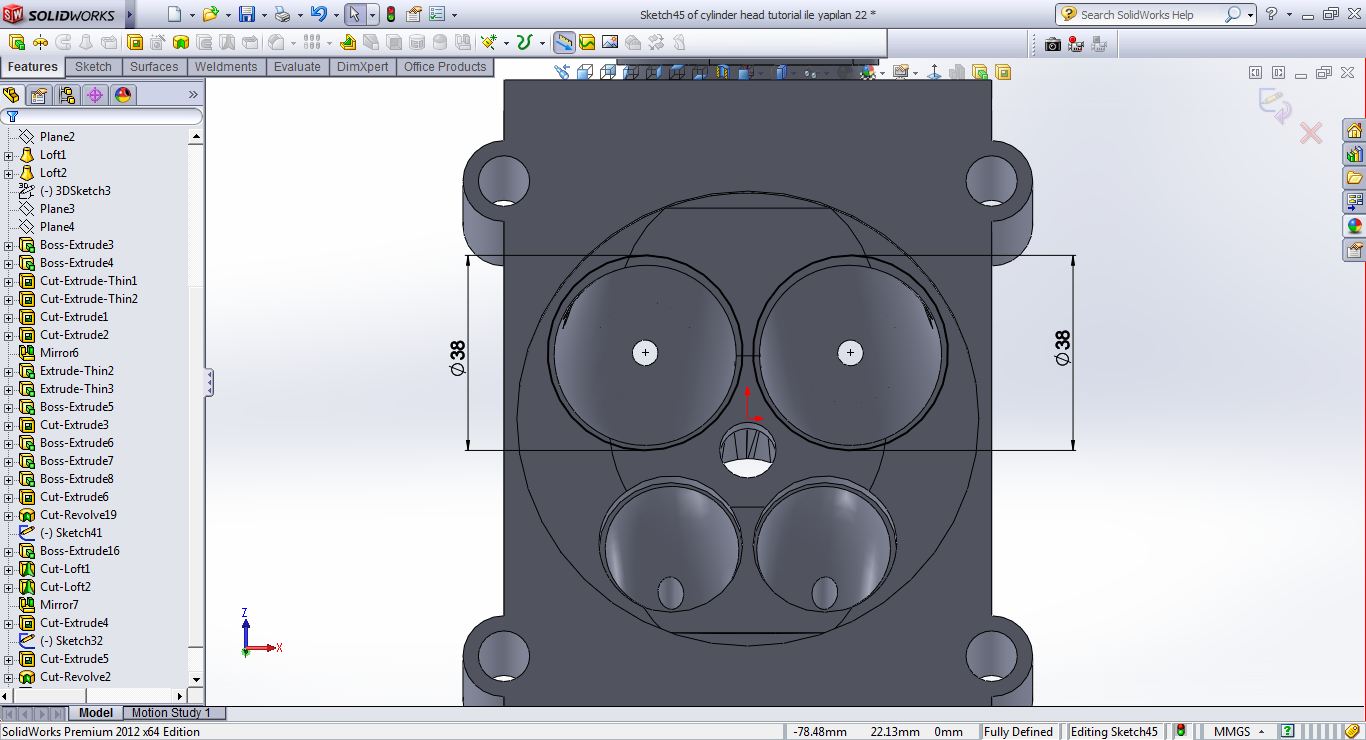Switch to the Office Products tab
Viewport: 1366px width, 740px height.
pyautogui.click(x=445, y=67)
